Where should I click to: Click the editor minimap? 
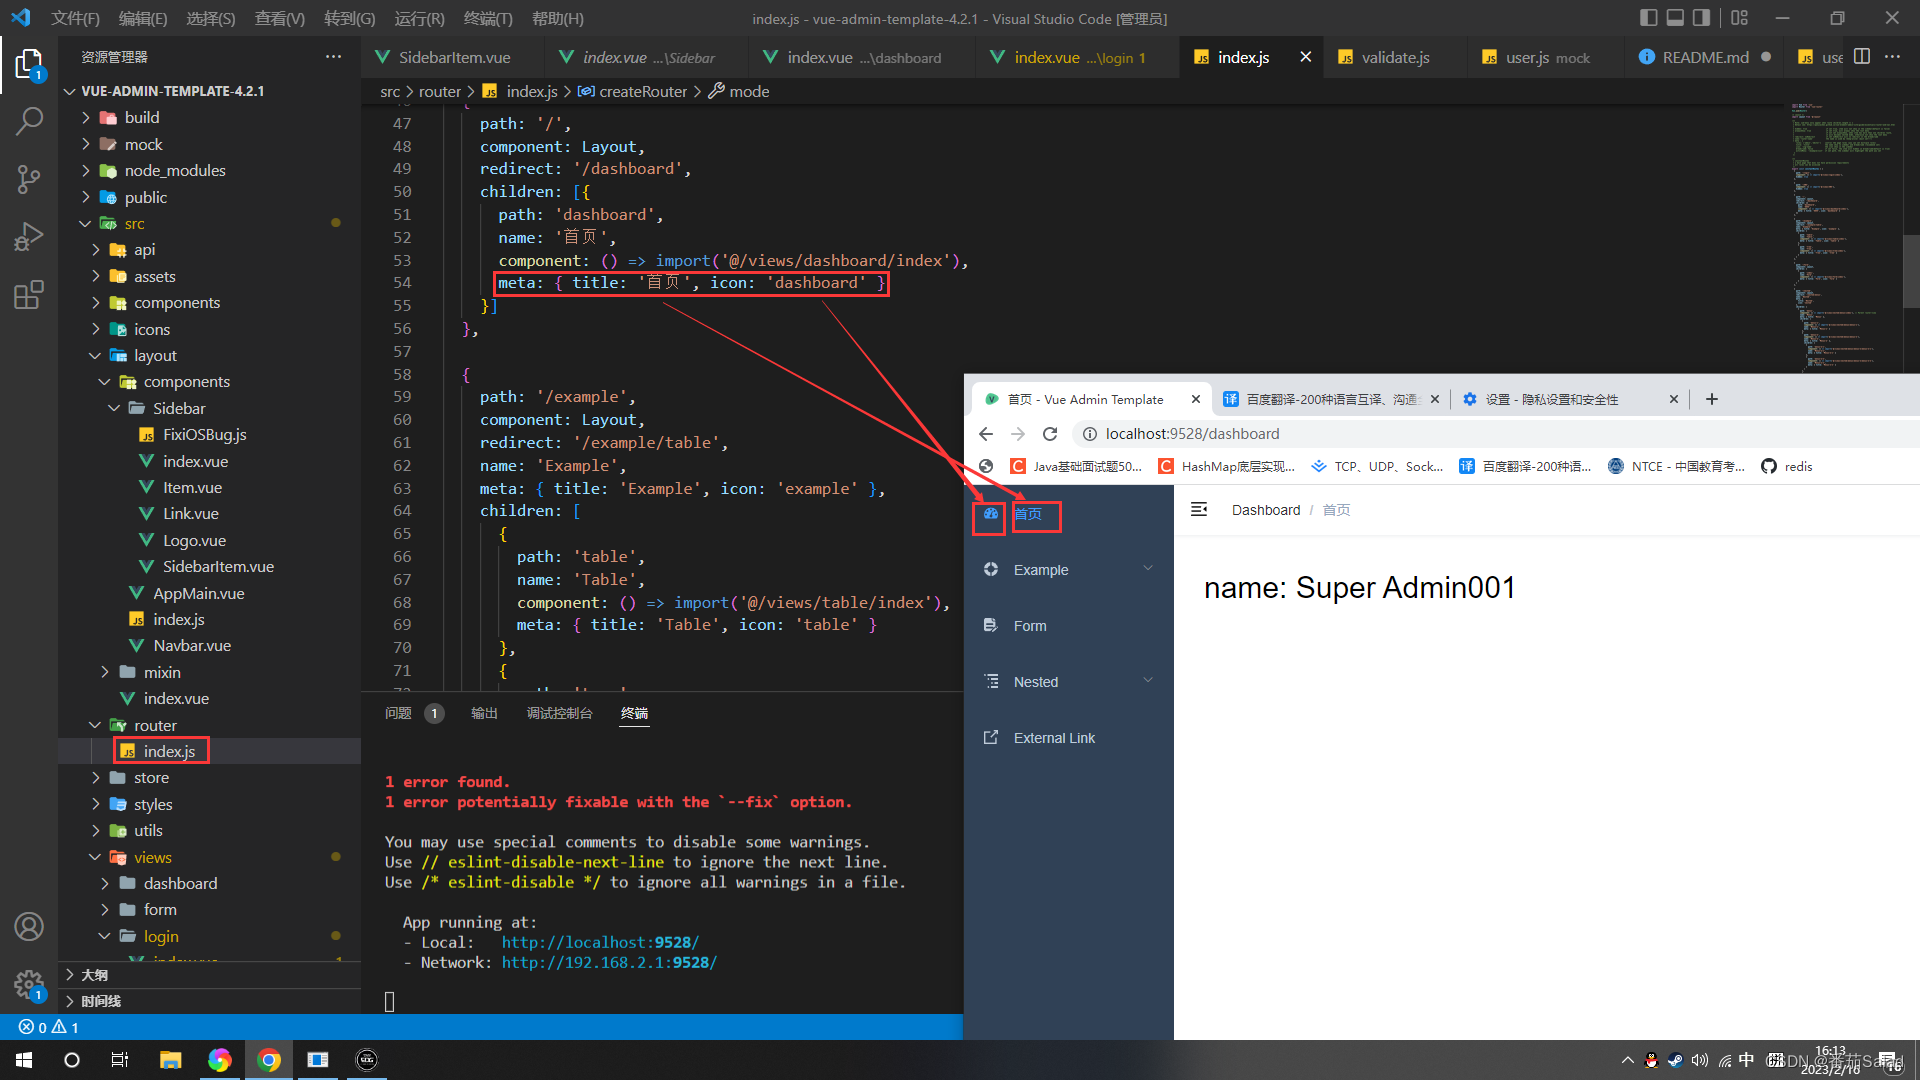point(1845,235)
